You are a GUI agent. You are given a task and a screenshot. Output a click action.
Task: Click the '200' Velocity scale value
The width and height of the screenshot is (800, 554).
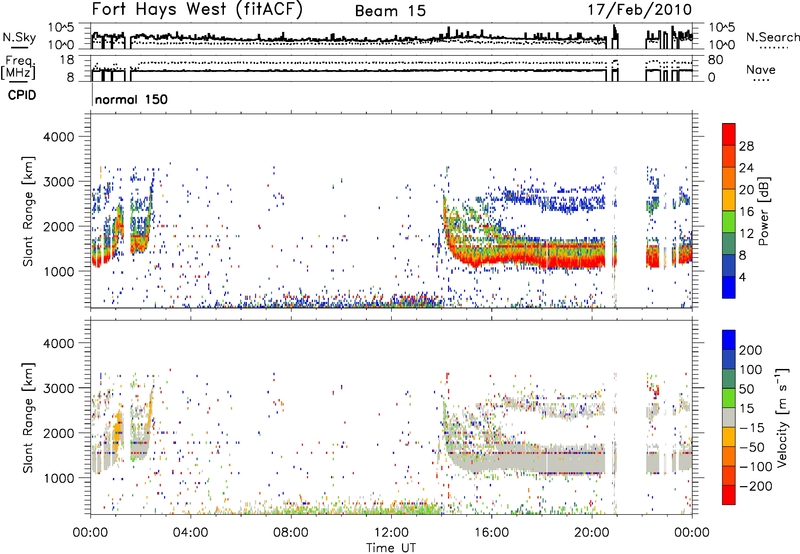(x=751, y=350)
